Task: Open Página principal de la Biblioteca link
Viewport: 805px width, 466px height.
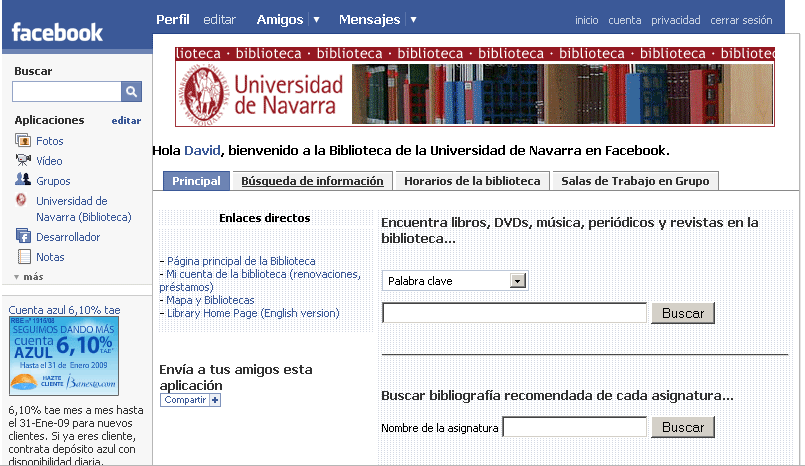Action: pos(241,261)
